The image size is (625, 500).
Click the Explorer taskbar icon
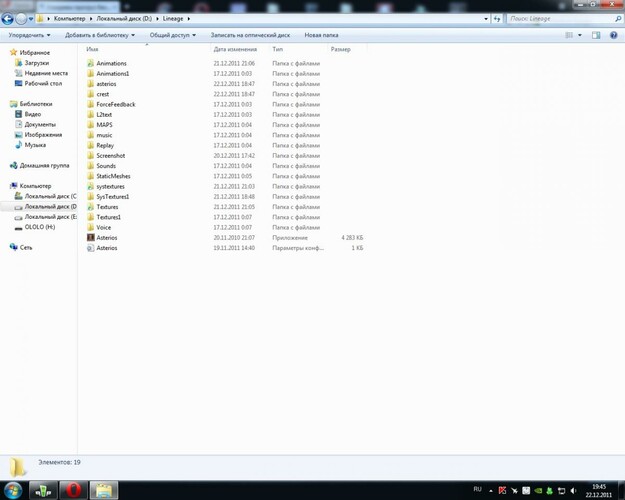coord(104,490)
